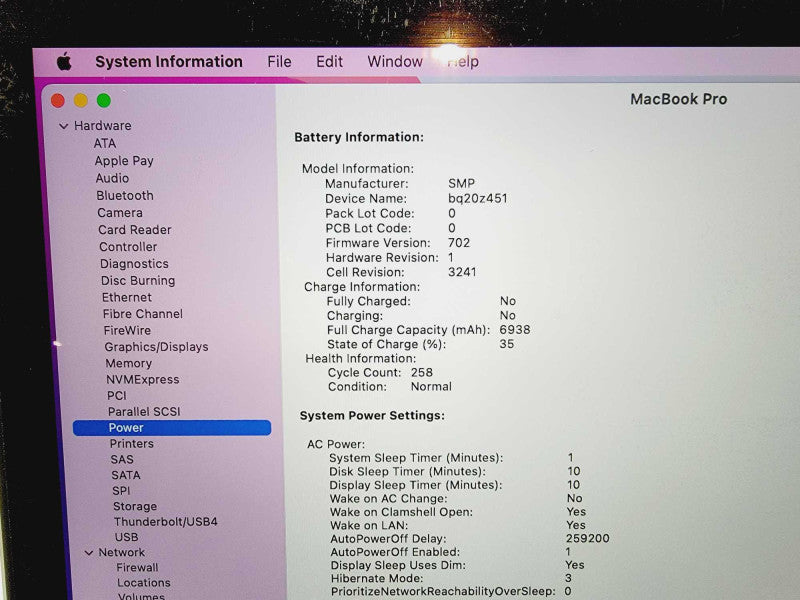Select the highlighted Power item
800x600 pixels.
click(x=172, y=428)
